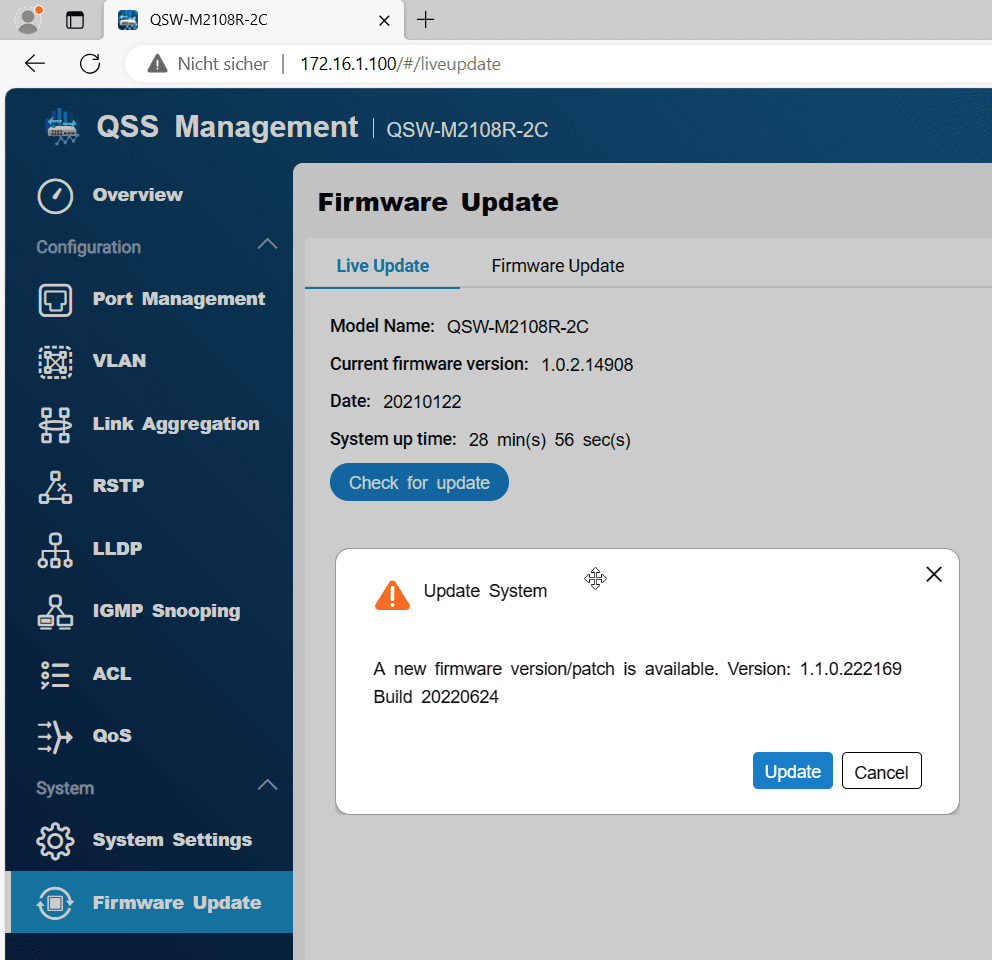Click the Date value 20210122
The image size is (992, 960).
point(422,402)
